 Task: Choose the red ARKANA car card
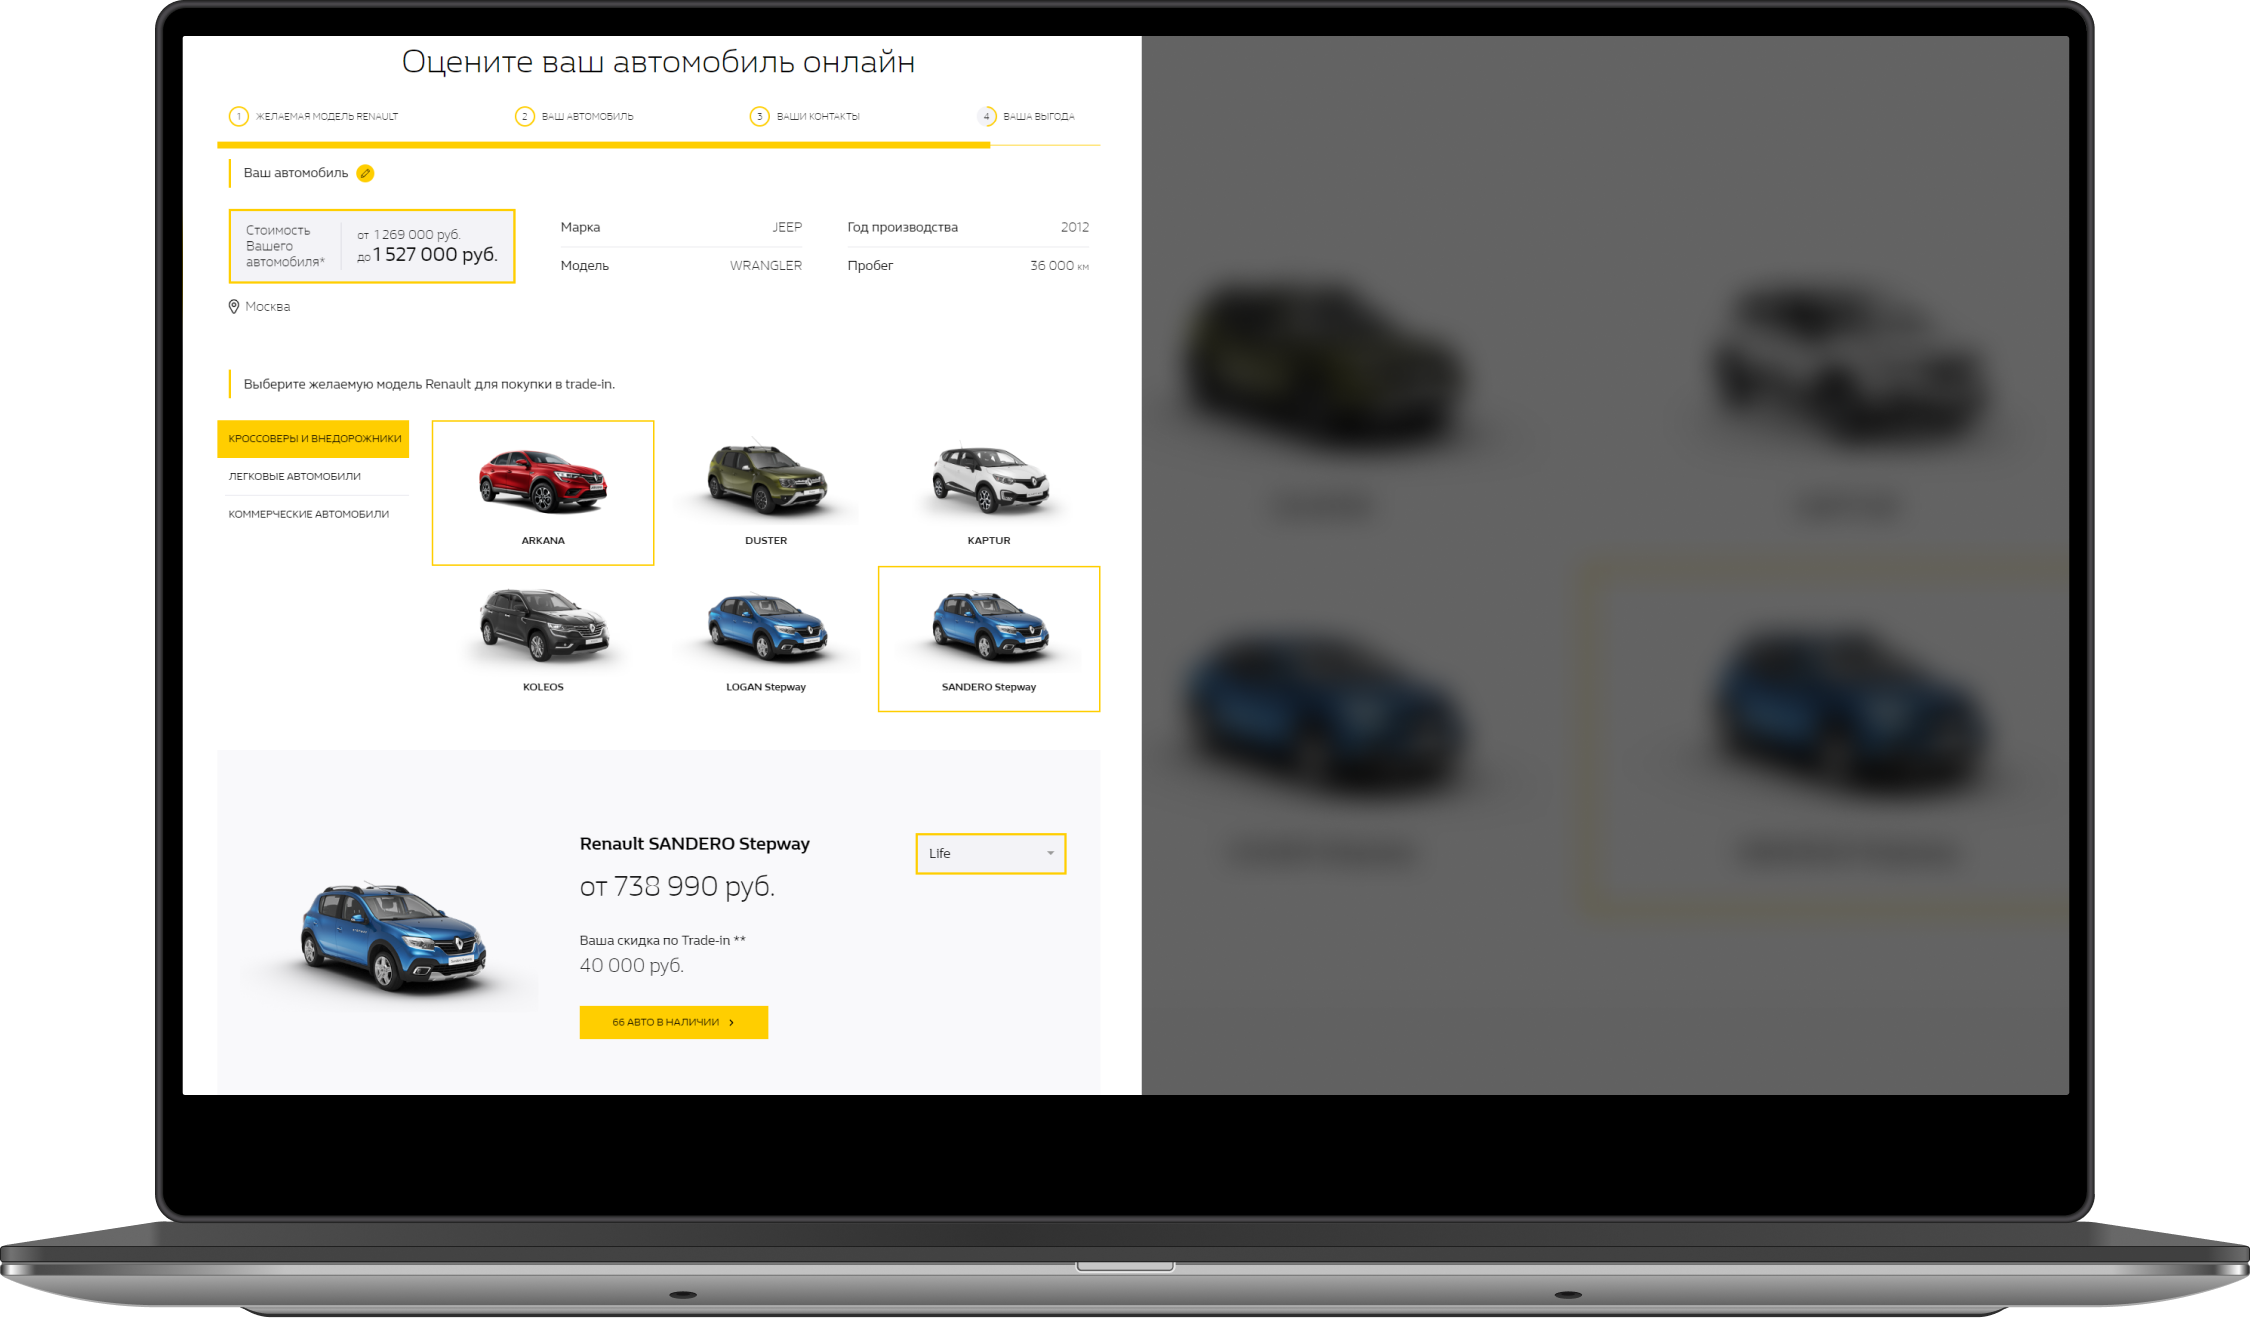click(543, 493)
